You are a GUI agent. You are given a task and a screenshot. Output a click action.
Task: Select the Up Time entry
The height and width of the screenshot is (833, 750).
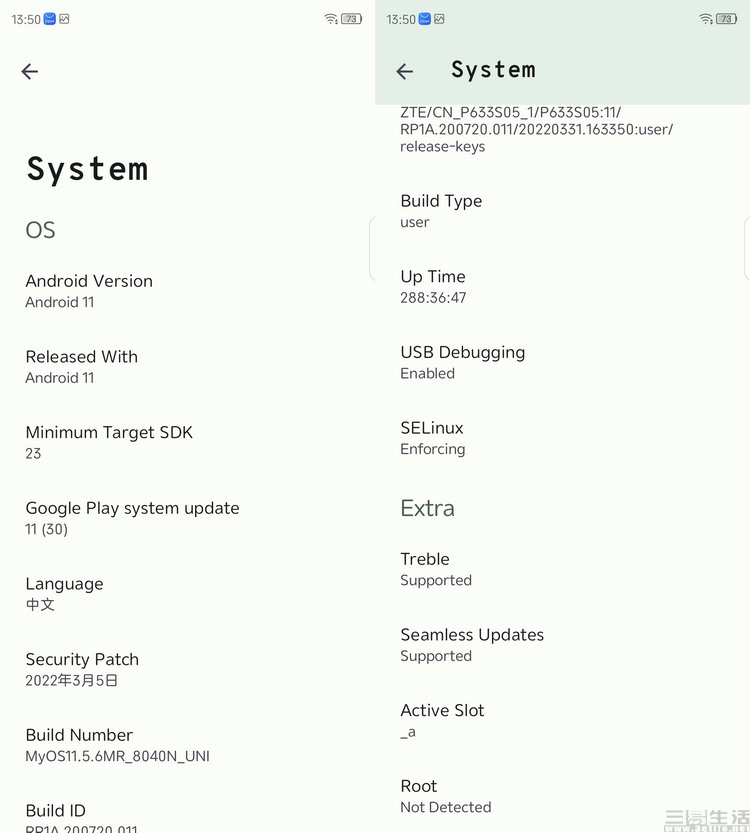(x=433, y=287)
